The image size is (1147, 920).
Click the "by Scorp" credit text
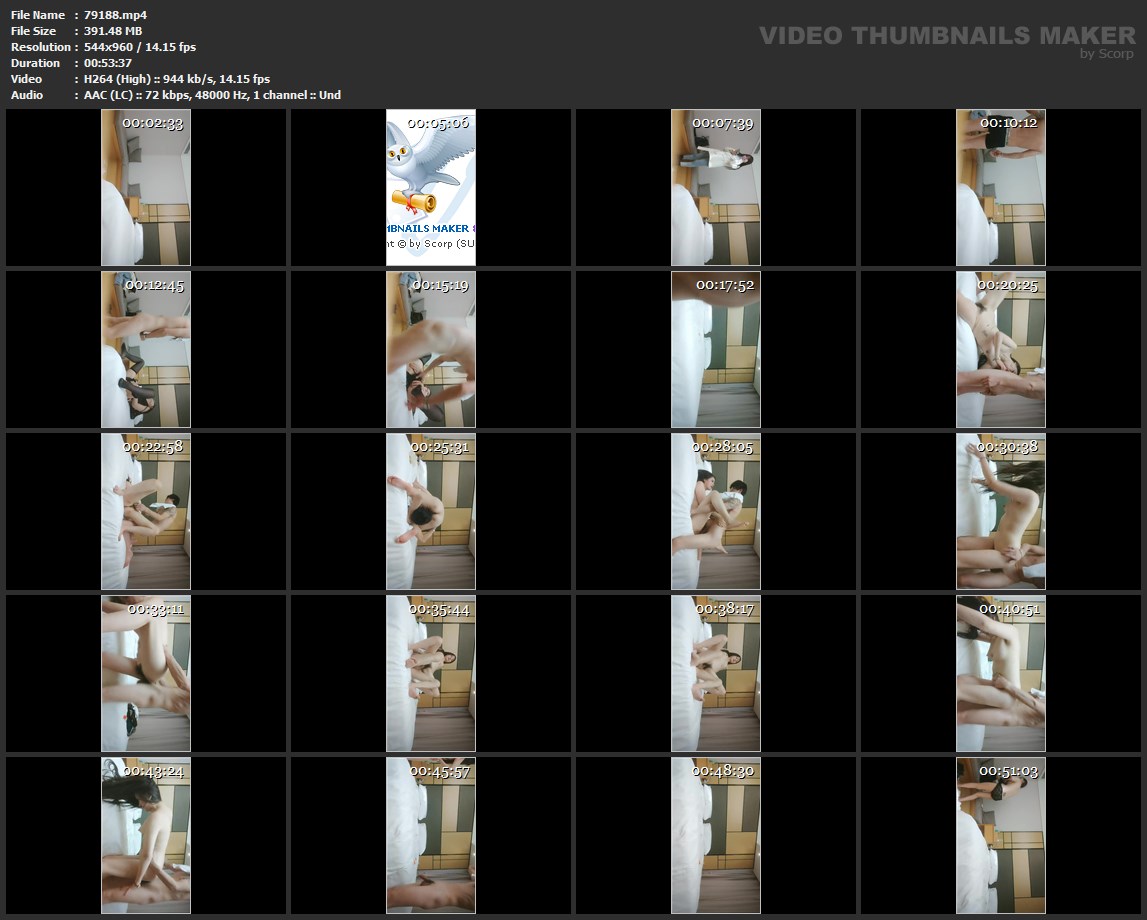(1106, 54)
